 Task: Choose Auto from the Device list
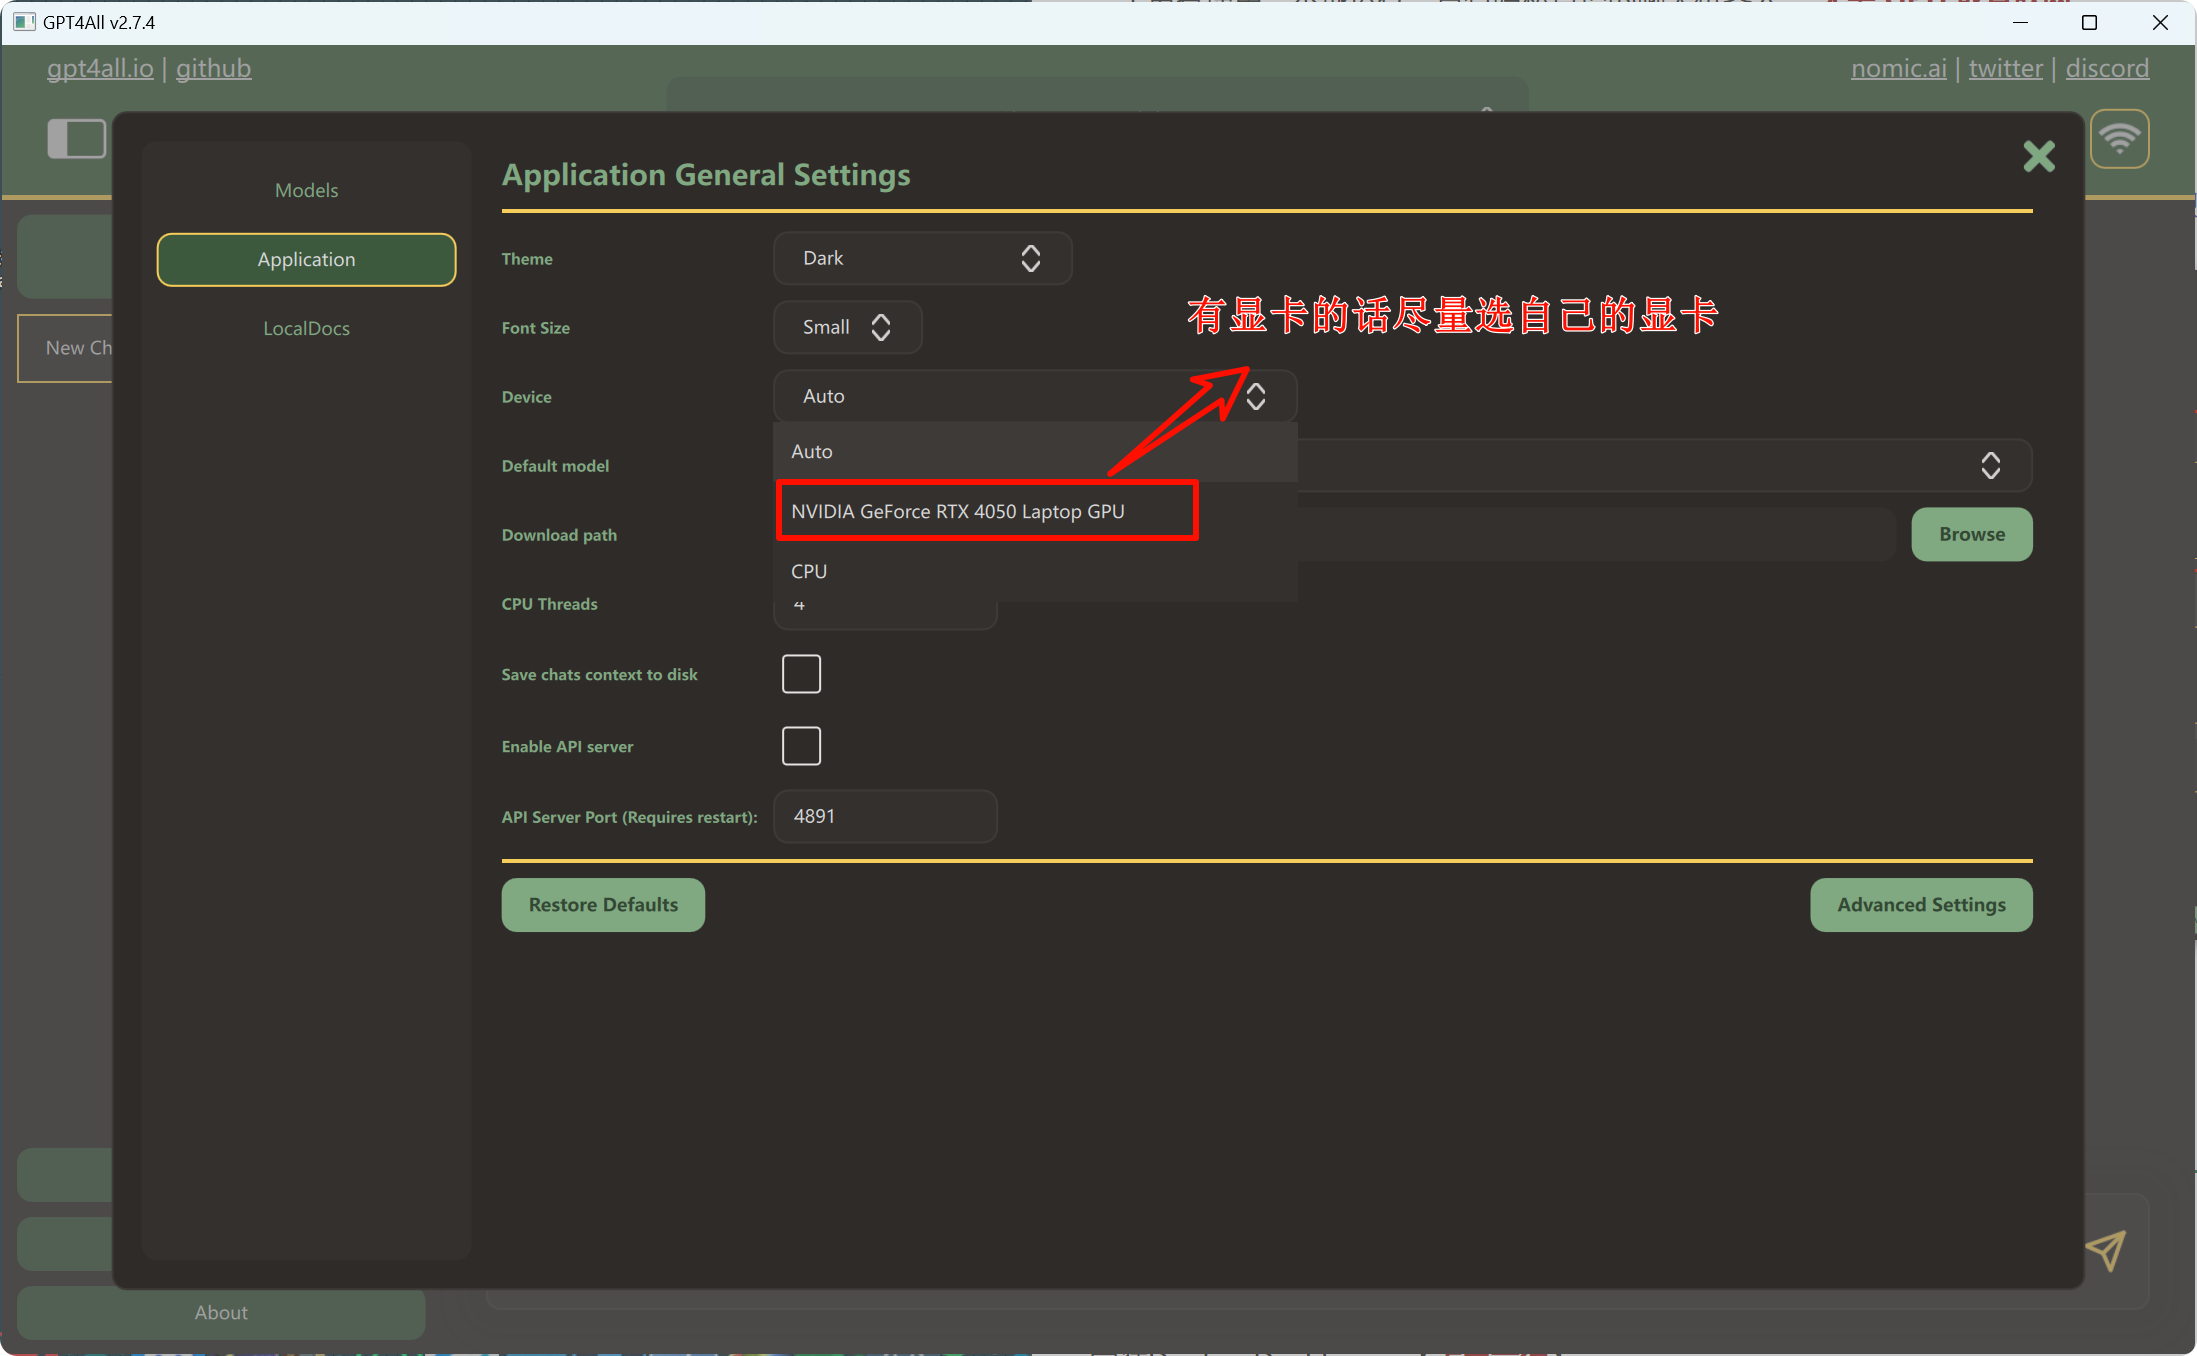coord(1035,451)
